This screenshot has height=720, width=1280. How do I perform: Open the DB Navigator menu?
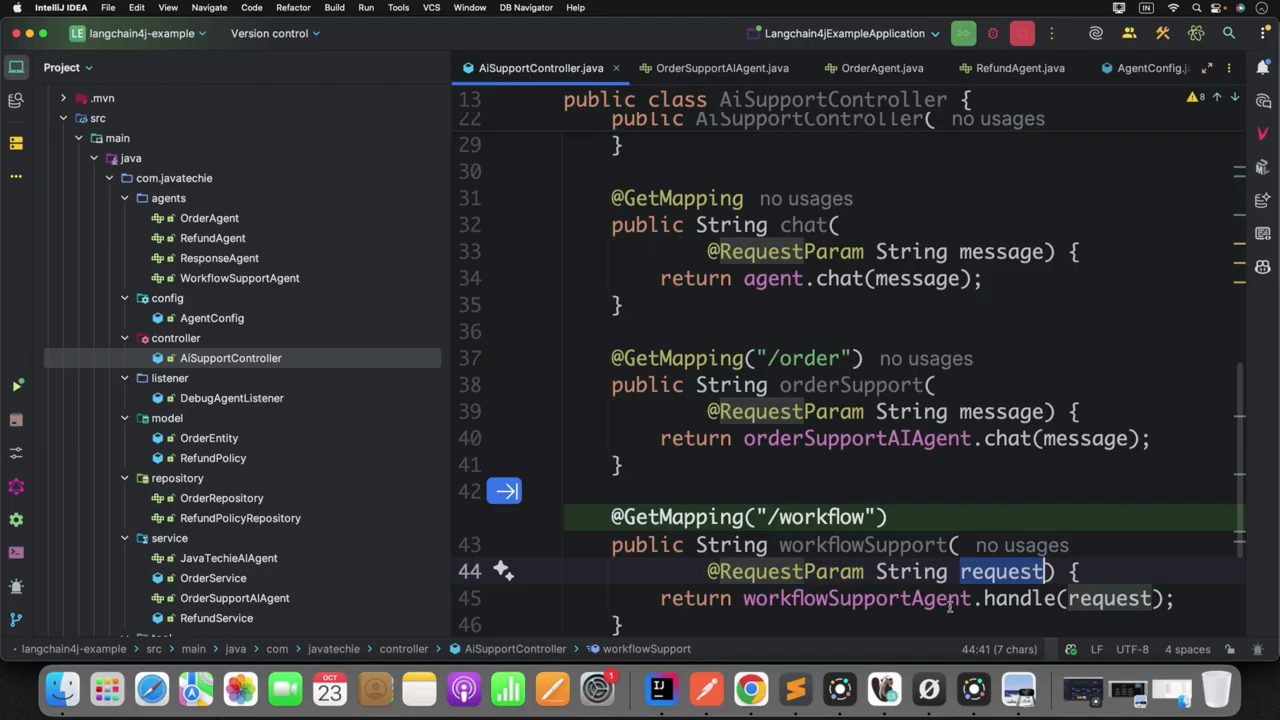pyautogui.click(x=526, y=7)
